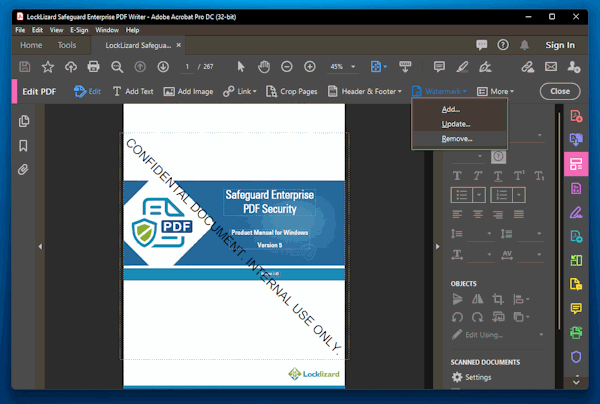Center align text in Format panel
Screen dimensions: 600x404
click(478, 214)
